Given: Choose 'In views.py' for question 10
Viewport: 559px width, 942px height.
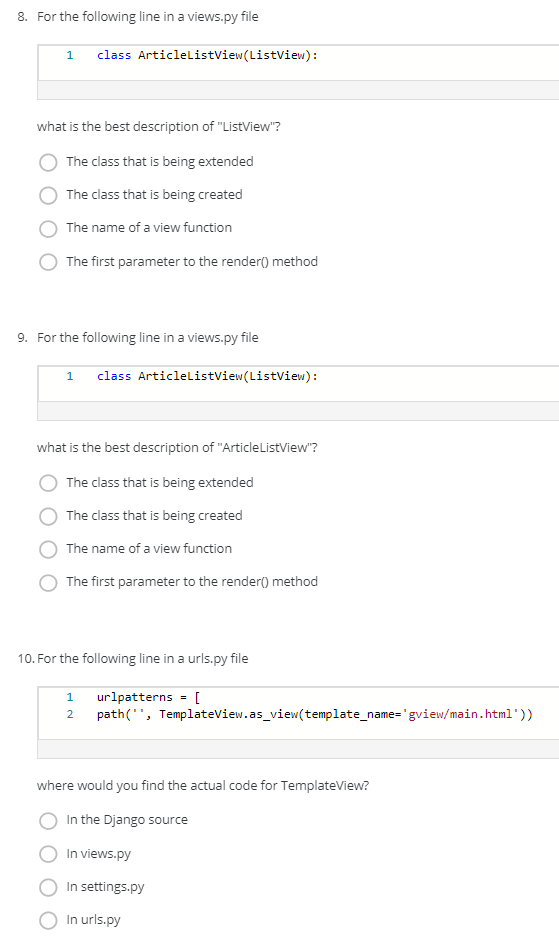Looking at the screenshot, I should tap(48, 854).
